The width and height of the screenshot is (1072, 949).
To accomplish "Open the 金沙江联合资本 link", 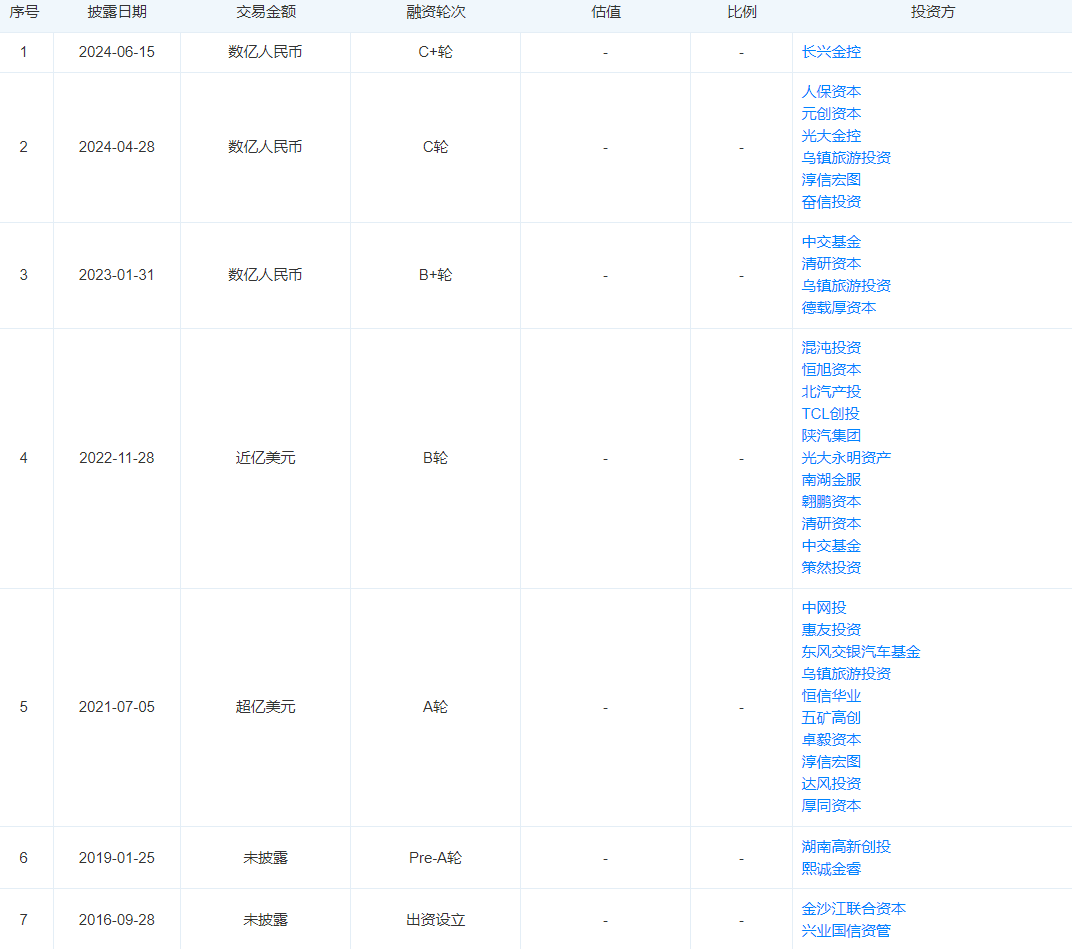I will pyautogui.click(x=853, y=909).
